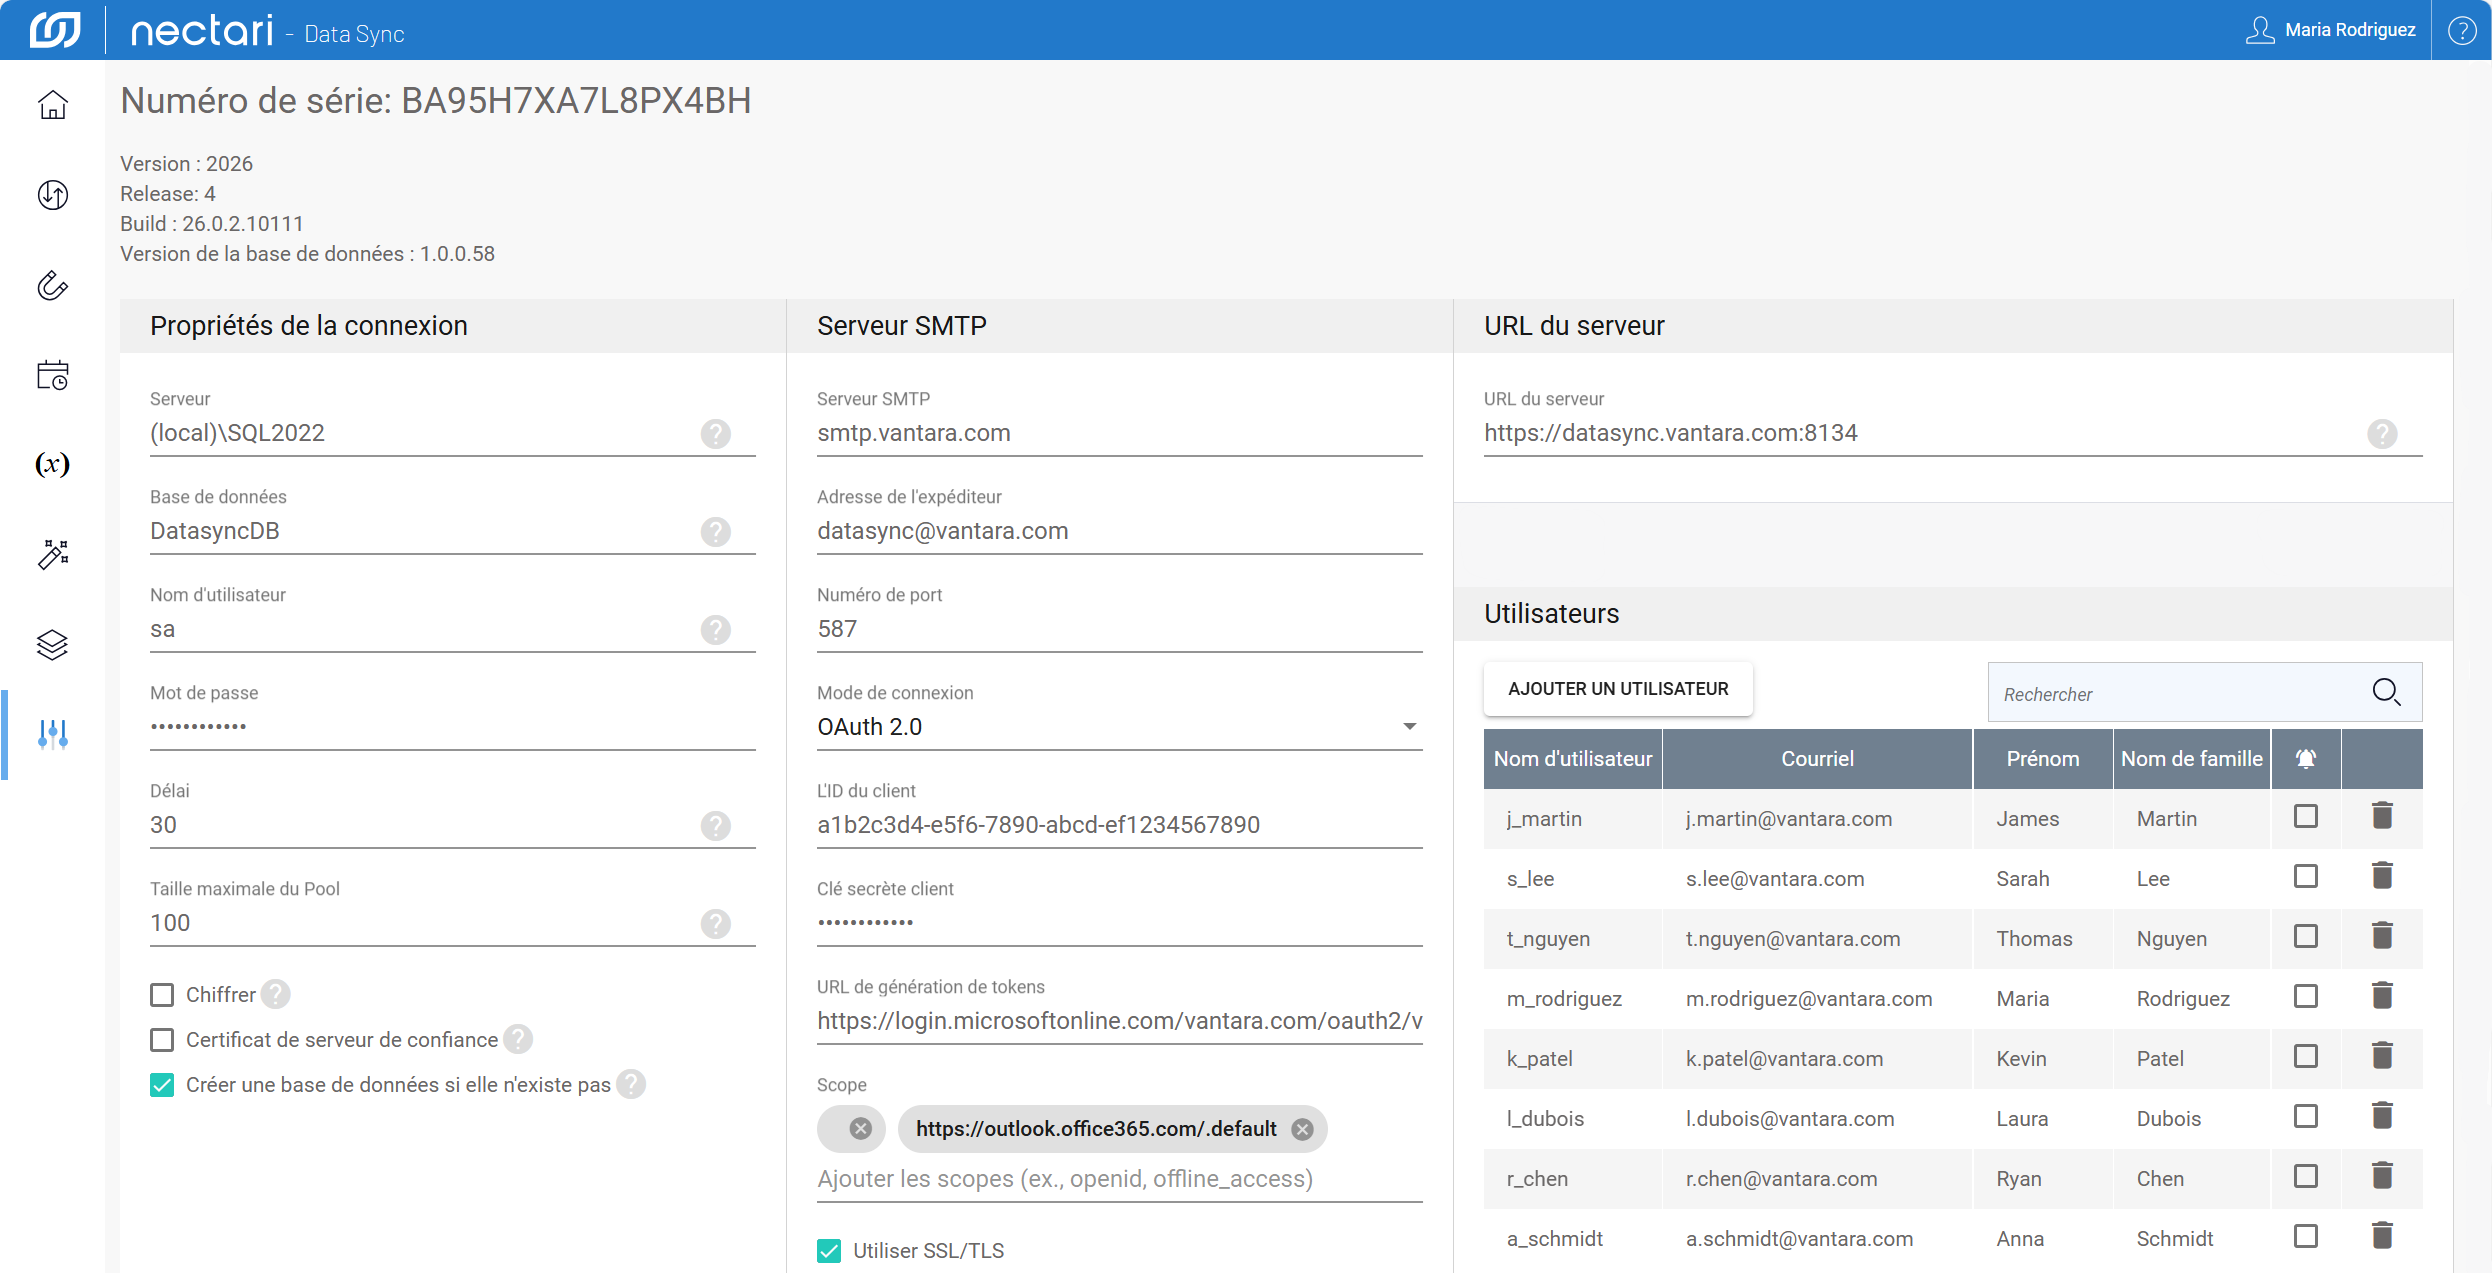The height and width of the screenshot is (1273, 2492).
Task: Remove the outlook.office365.com scope chip
Action: (x=1302, y=1129)
